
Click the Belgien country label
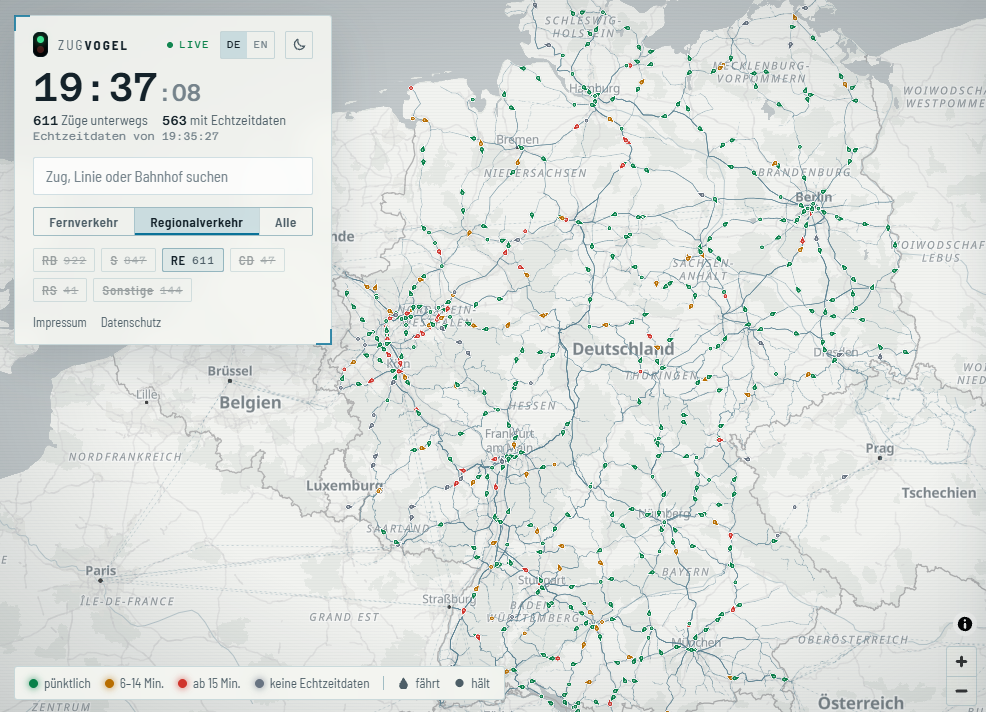click(250, 403)
